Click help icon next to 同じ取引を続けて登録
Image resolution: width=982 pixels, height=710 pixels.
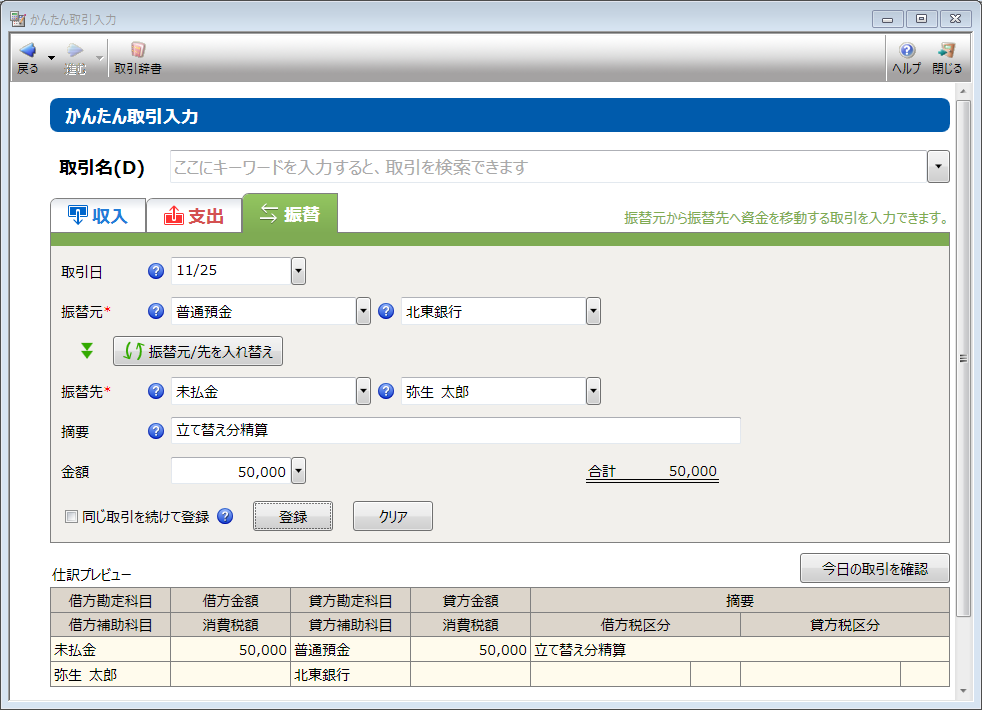coord(225,517)
